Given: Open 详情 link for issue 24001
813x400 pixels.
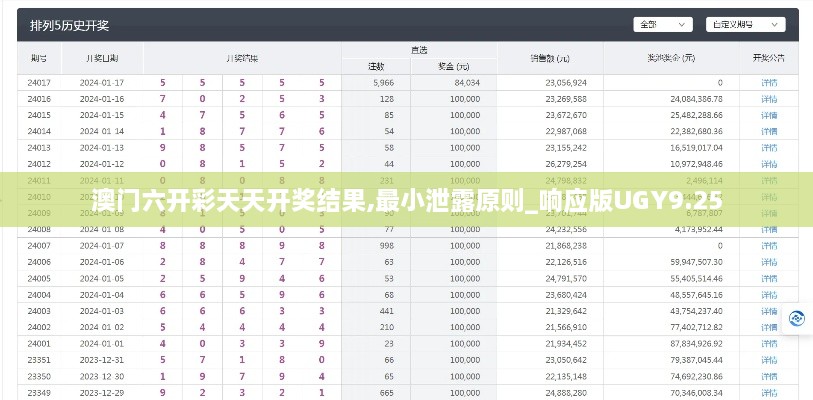Looking at the screenshot, I should coord(769,343).
